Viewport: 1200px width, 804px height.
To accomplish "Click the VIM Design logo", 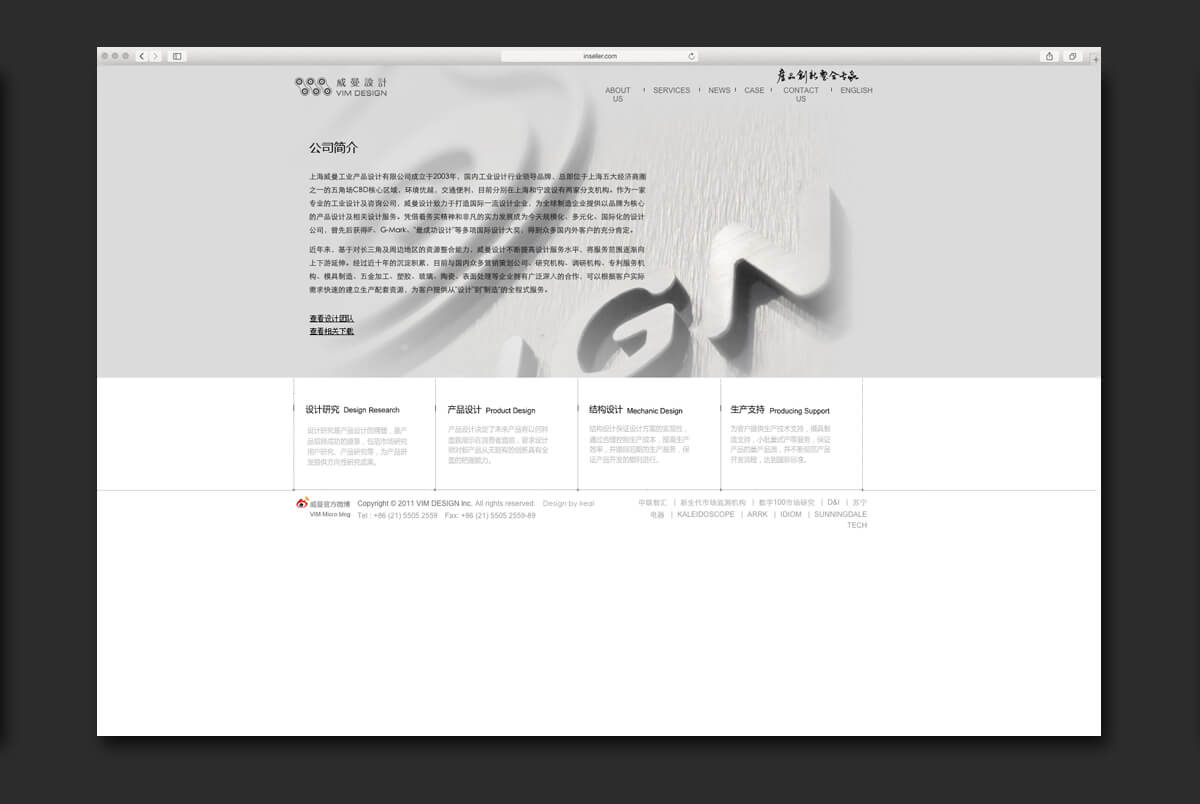I will click(341, 87).
